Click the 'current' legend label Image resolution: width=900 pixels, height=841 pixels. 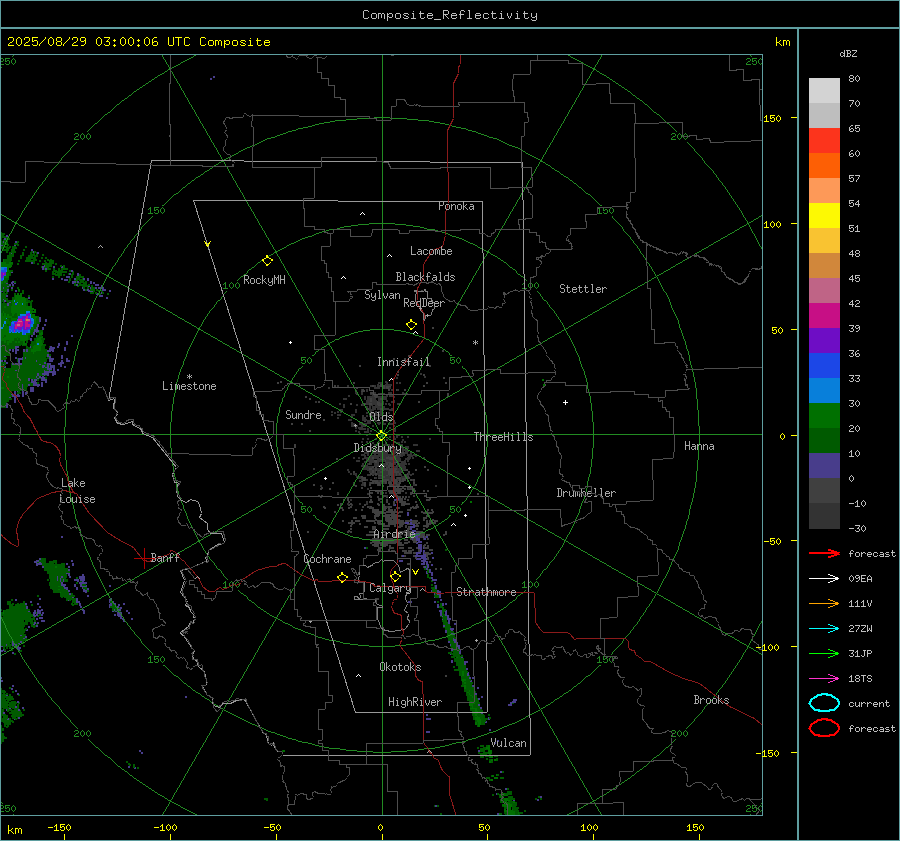869,703
